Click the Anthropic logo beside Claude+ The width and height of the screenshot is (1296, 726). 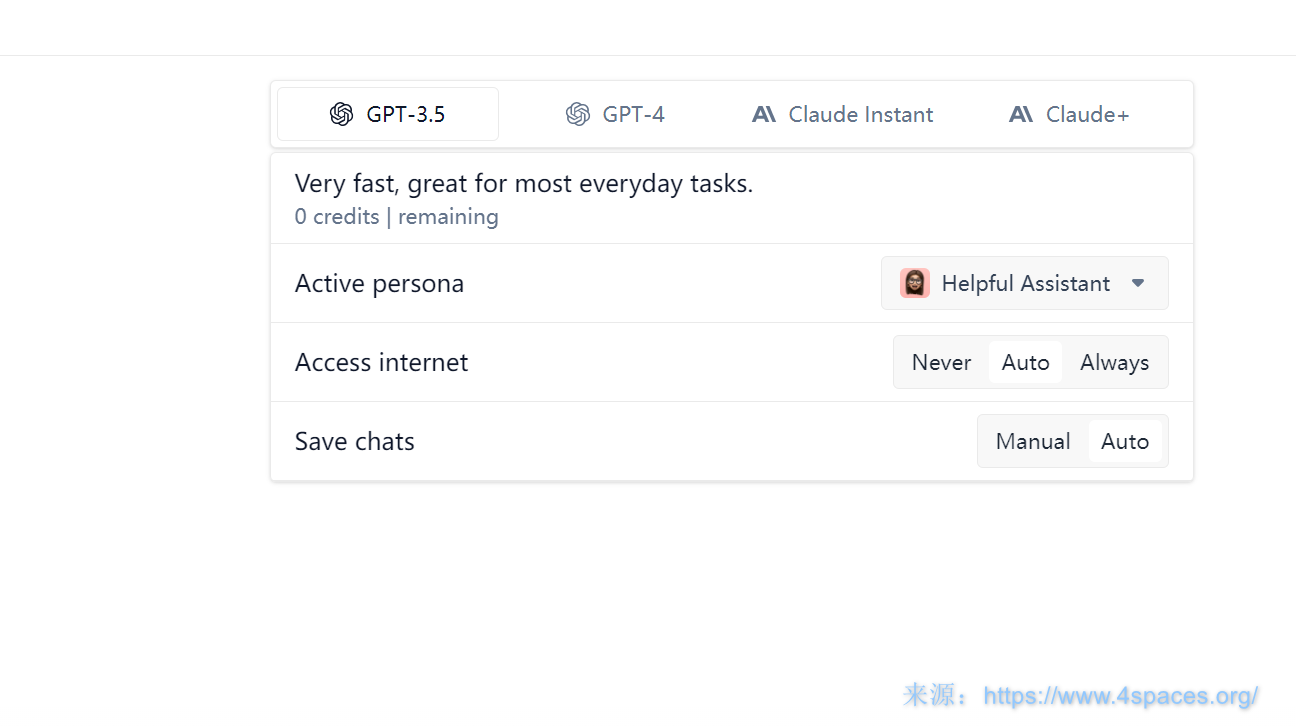[x=1021, y=115]
